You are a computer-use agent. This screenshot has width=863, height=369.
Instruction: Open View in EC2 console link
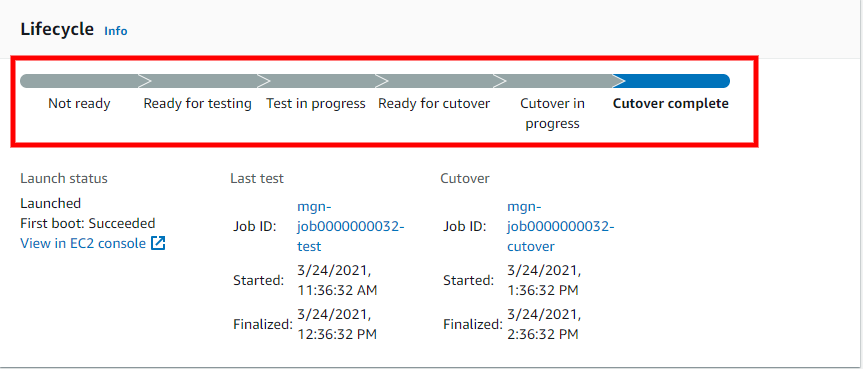click(x=83, y=243)
